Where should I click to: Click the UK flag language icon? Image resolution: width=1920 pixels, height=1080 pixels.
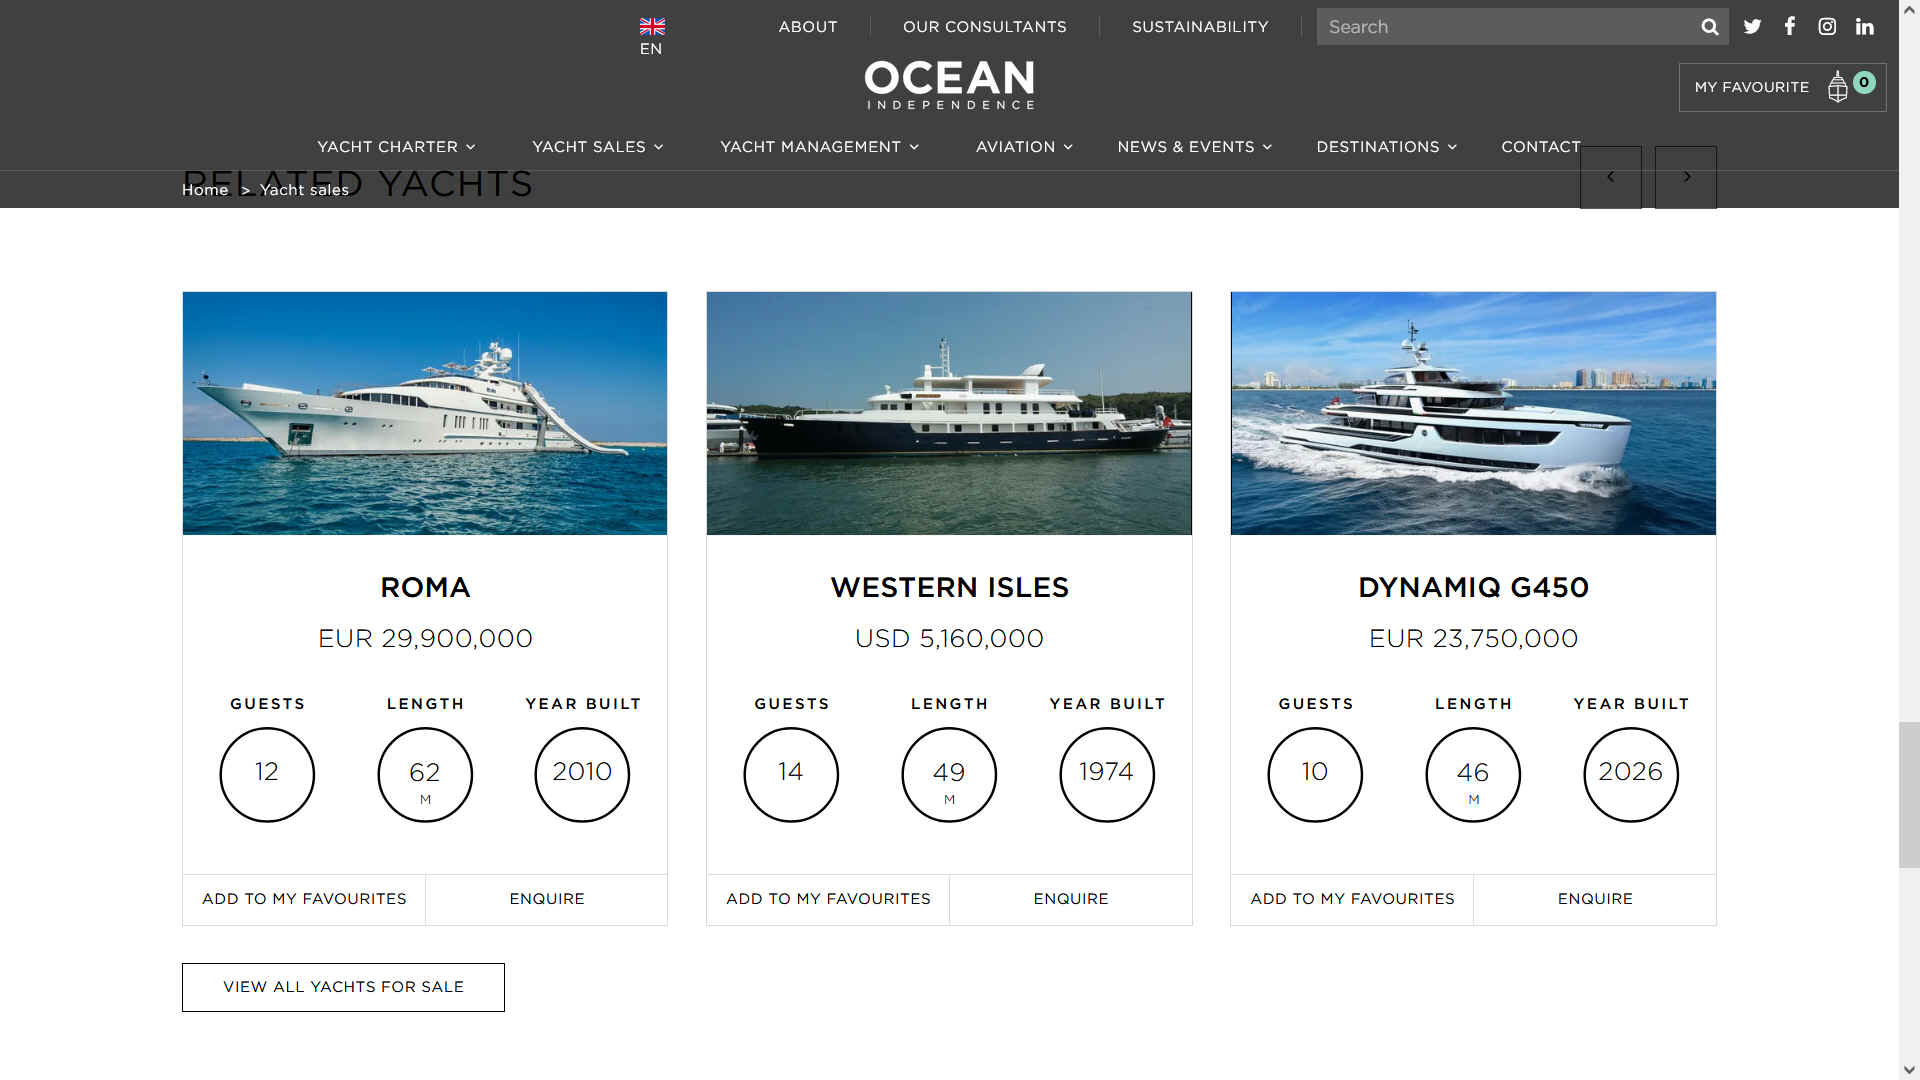click(x=652, y=26)
